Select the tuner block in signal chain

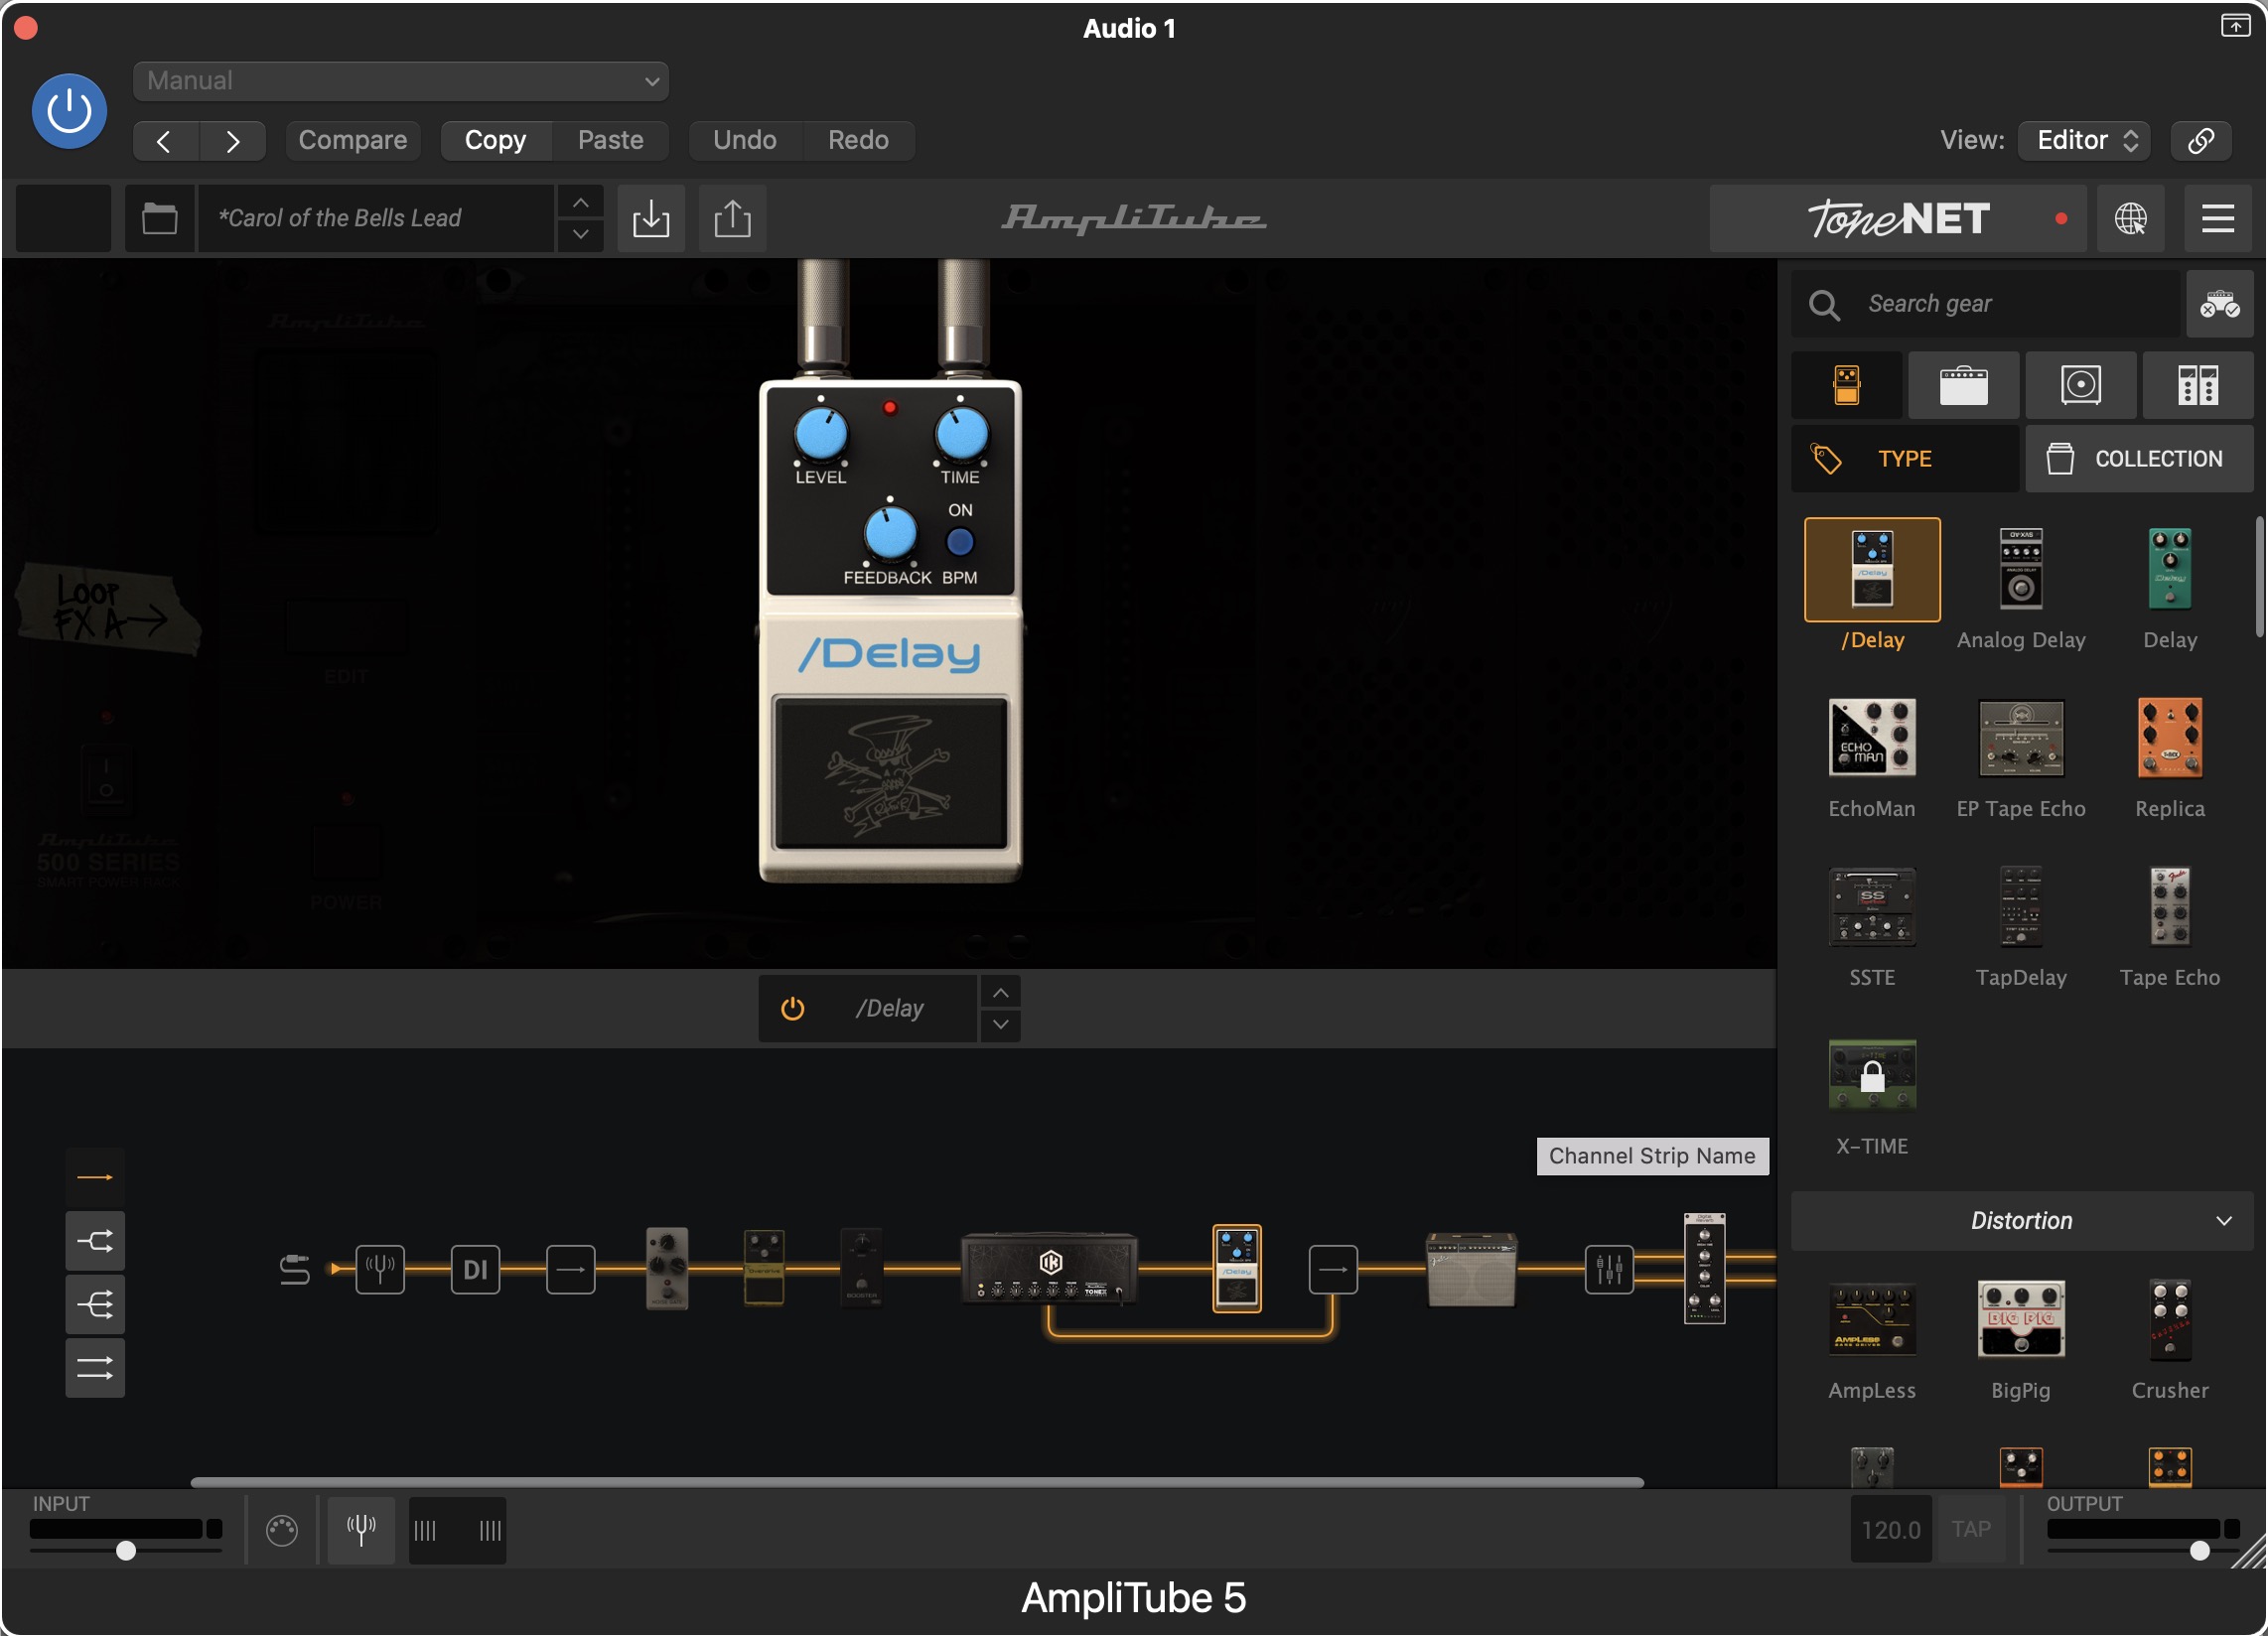point(380,1270)
